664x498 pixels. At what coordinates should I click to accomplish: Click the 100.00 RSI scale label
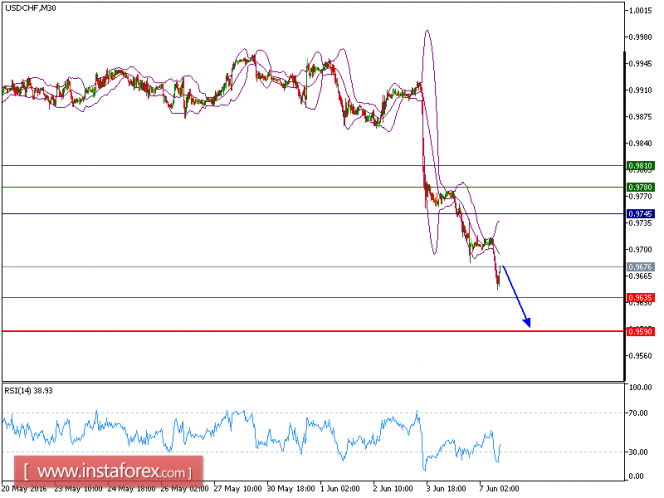(641, 387)
